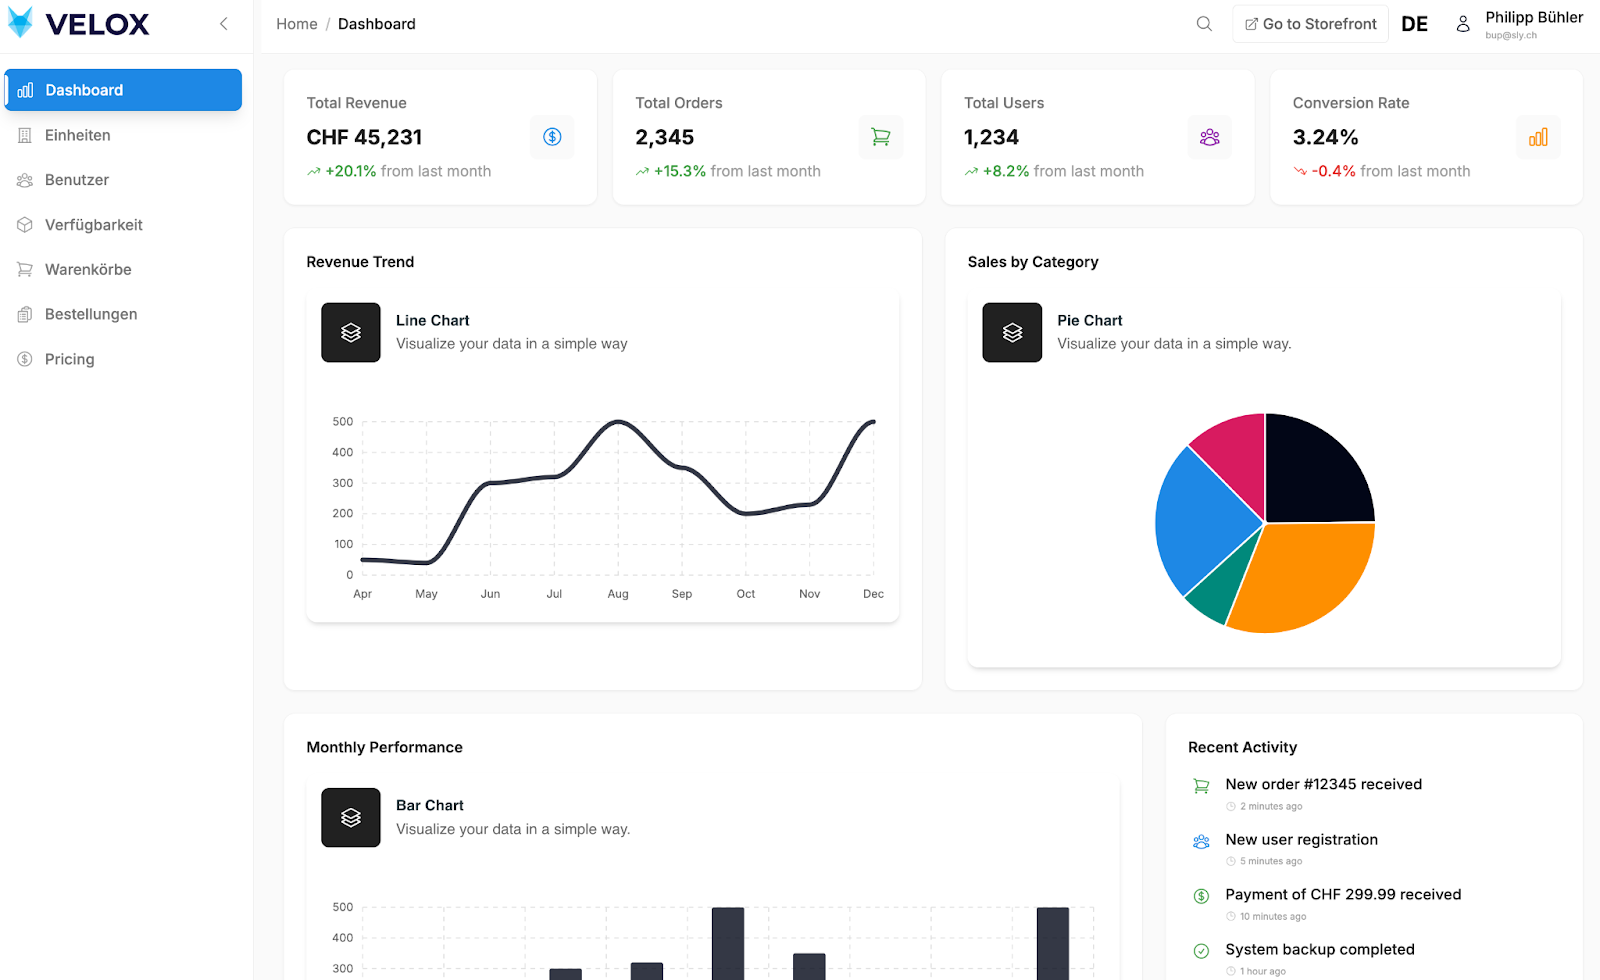
Task: Click the payment received dollar icon
Action: point(1201,896)
